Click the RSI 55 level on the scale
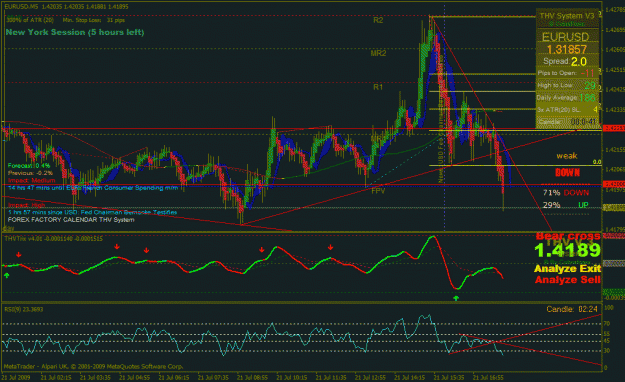Screen dimensions: 625x382 (x=607, y=334)
